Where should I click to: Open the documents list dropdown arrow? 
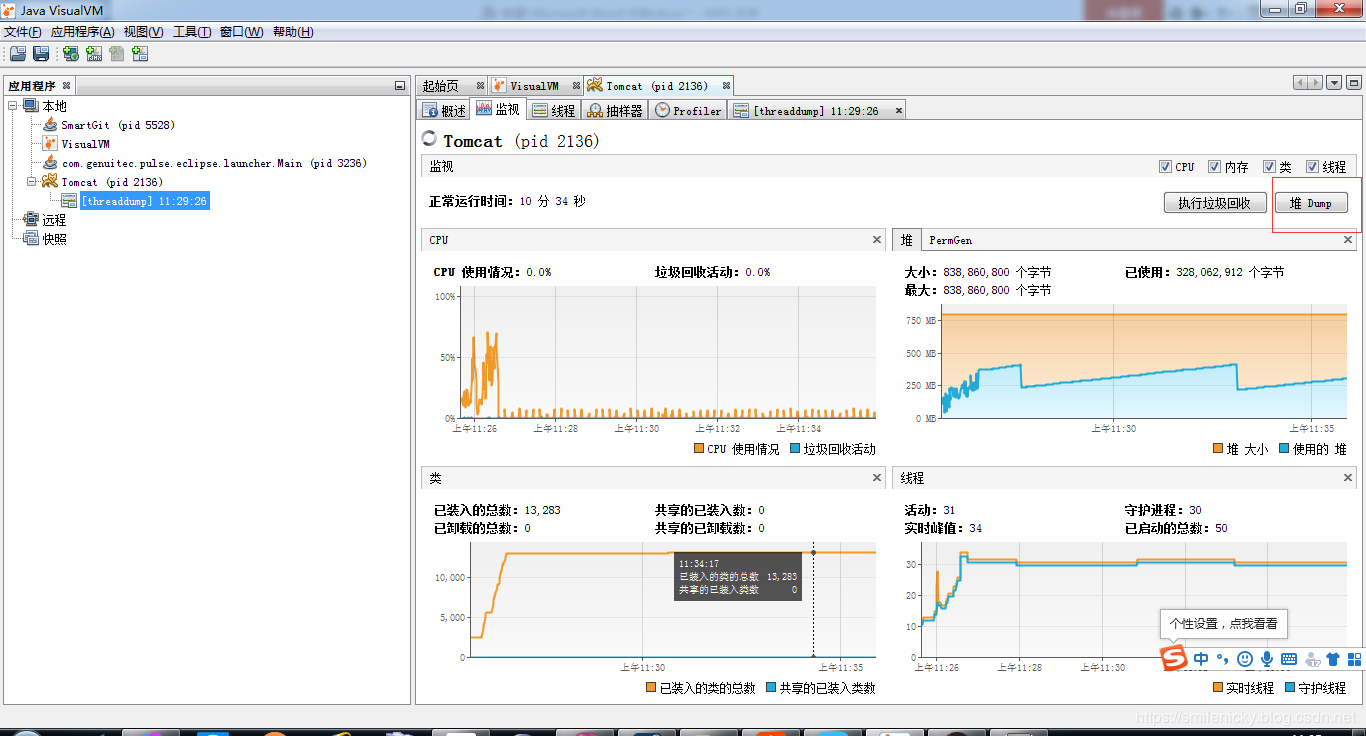point(1334,83)
